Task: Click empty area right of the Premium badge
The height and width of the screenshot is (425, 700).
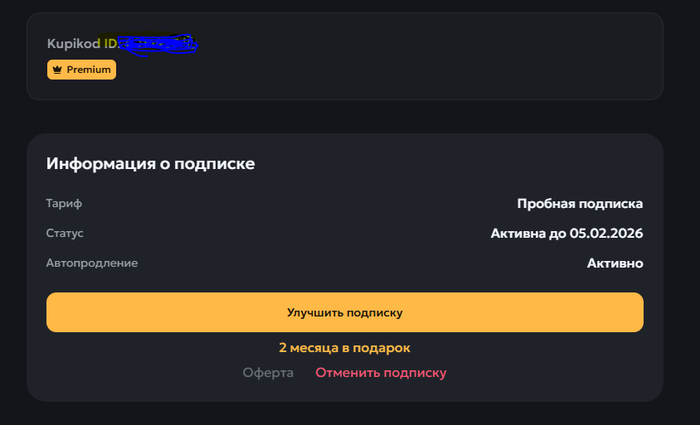Action: pos(350,70)
